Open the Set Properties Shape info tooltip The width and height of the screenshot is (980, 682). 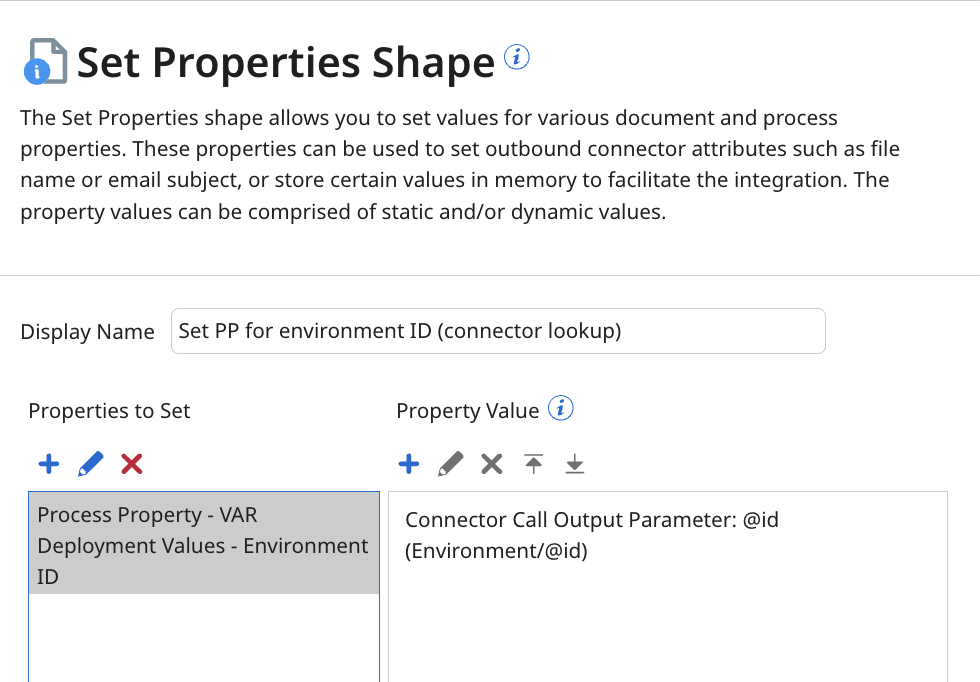pos(517,57)
